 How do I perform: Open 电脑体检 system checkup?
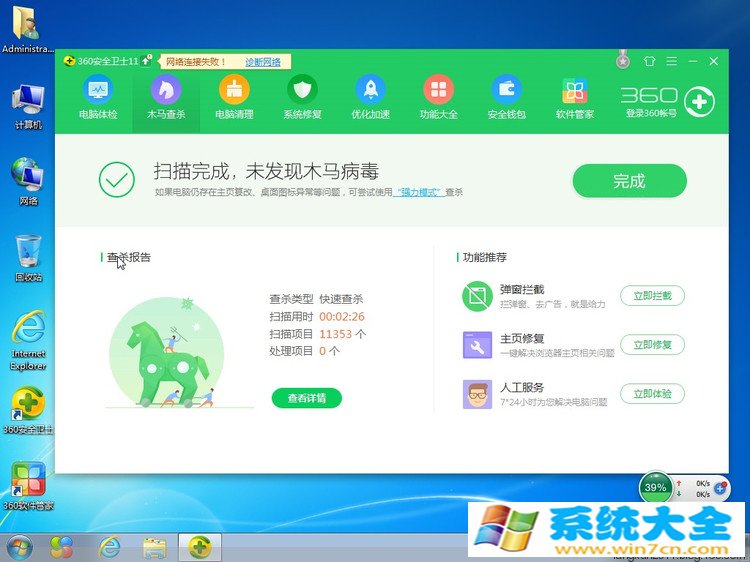(98, 98)
